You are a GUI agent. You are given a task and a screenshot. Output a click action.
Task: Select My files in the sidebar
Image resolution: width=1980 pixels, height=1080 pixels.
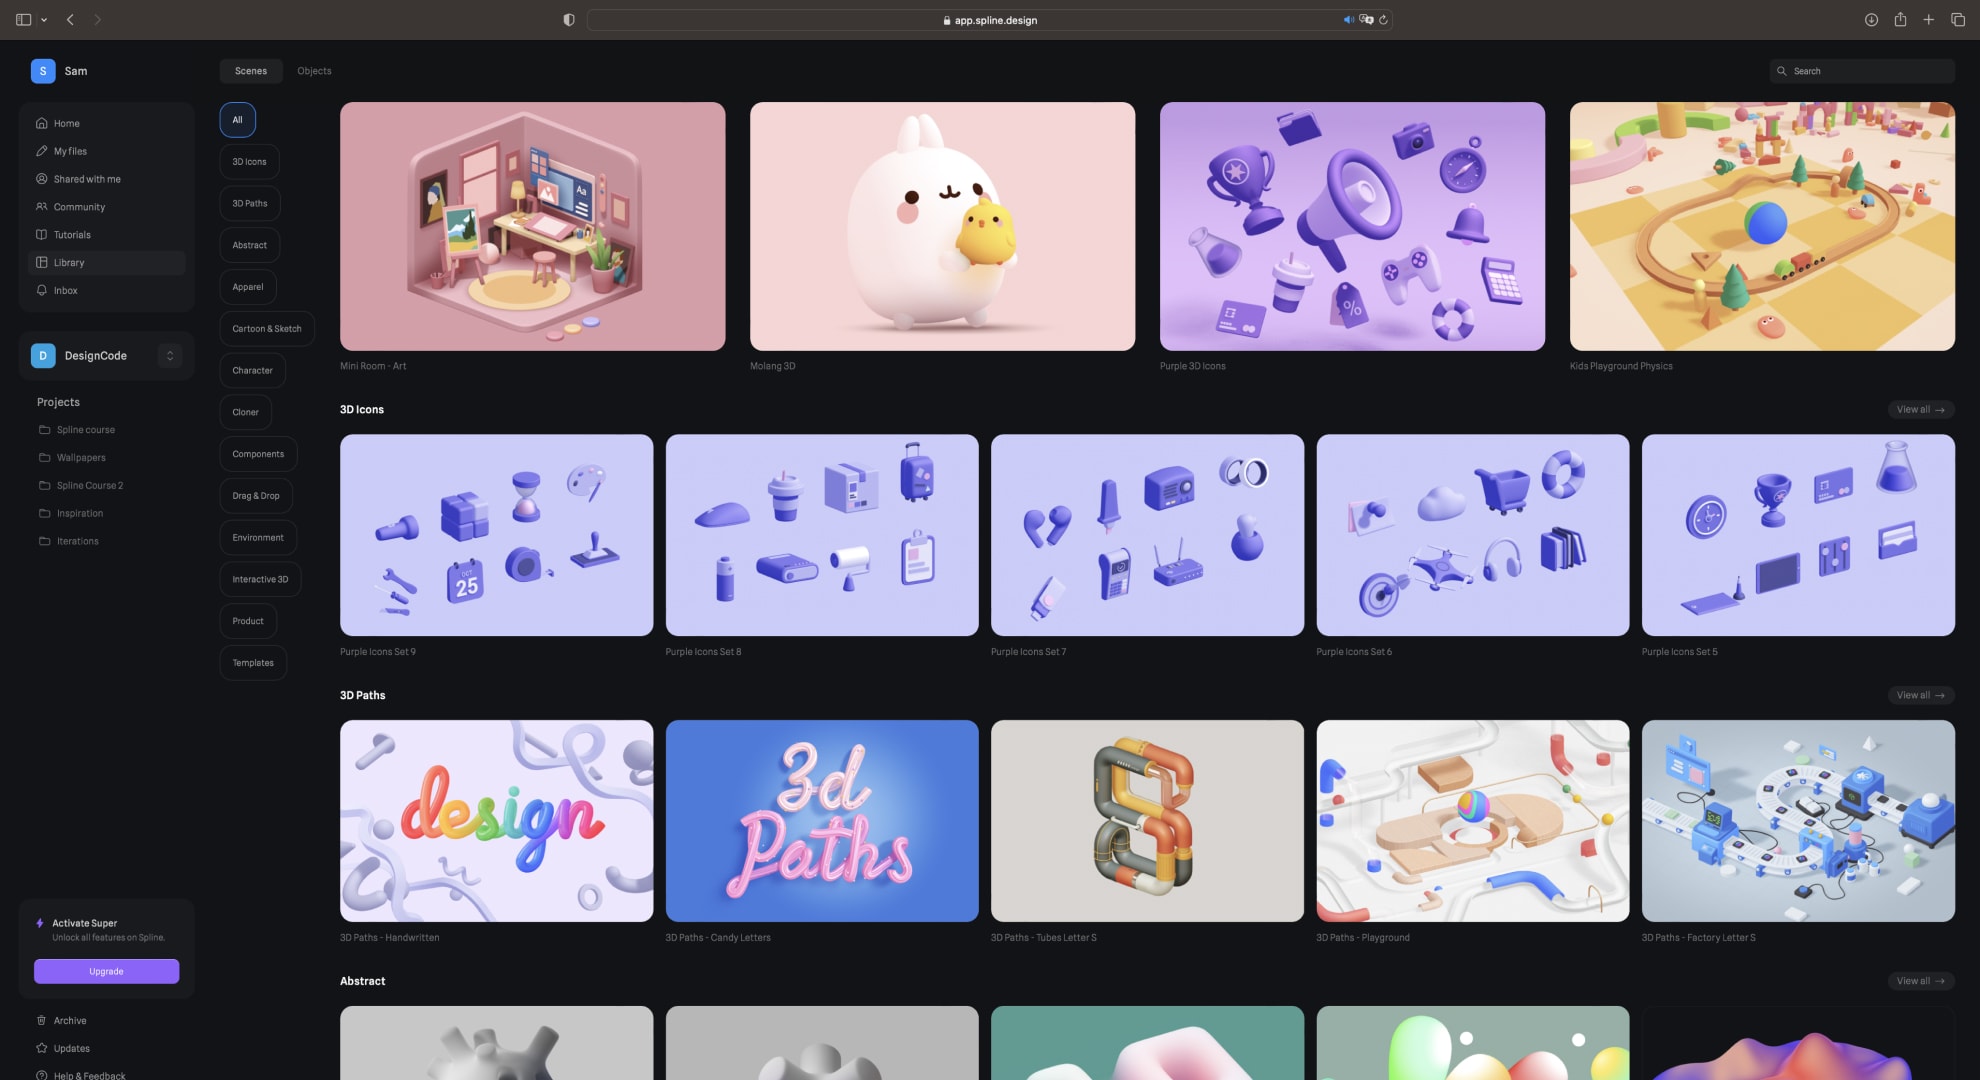[x=70, y=151]
